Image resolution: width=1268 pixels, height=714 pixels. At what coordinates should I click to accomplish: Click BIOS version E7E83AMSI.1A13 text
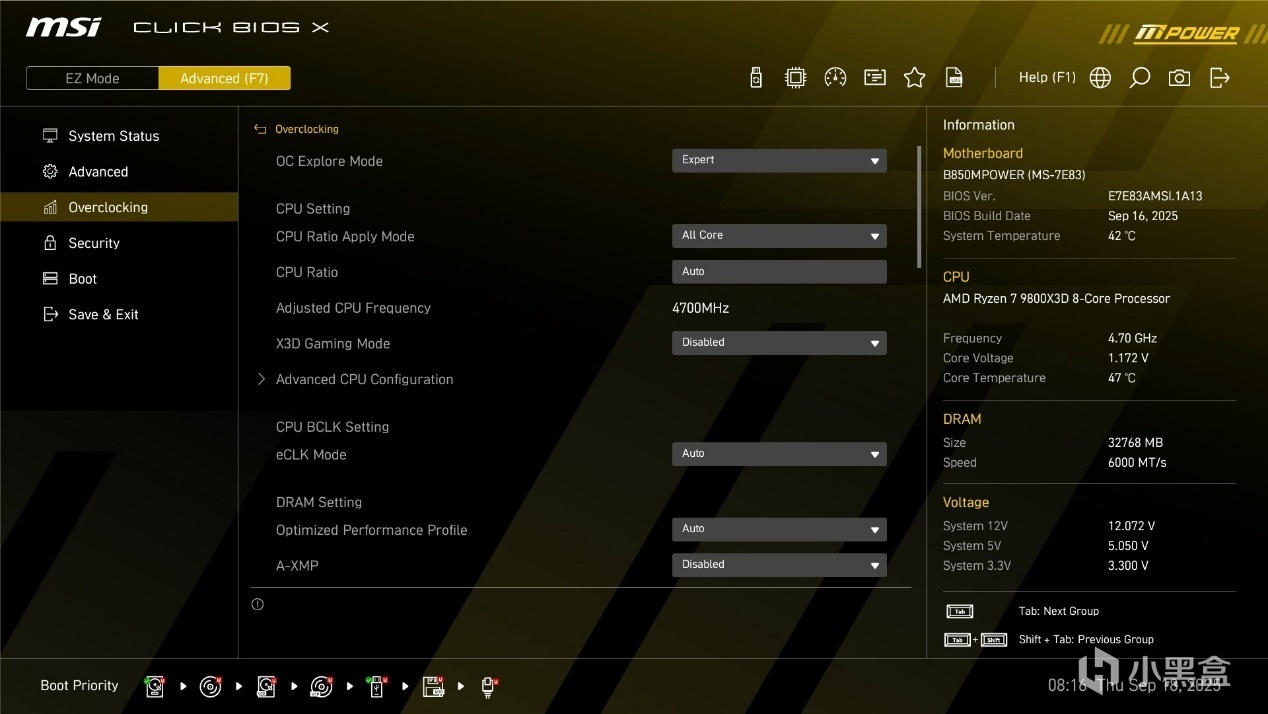pyautogui.click(x=1155, y=196)
